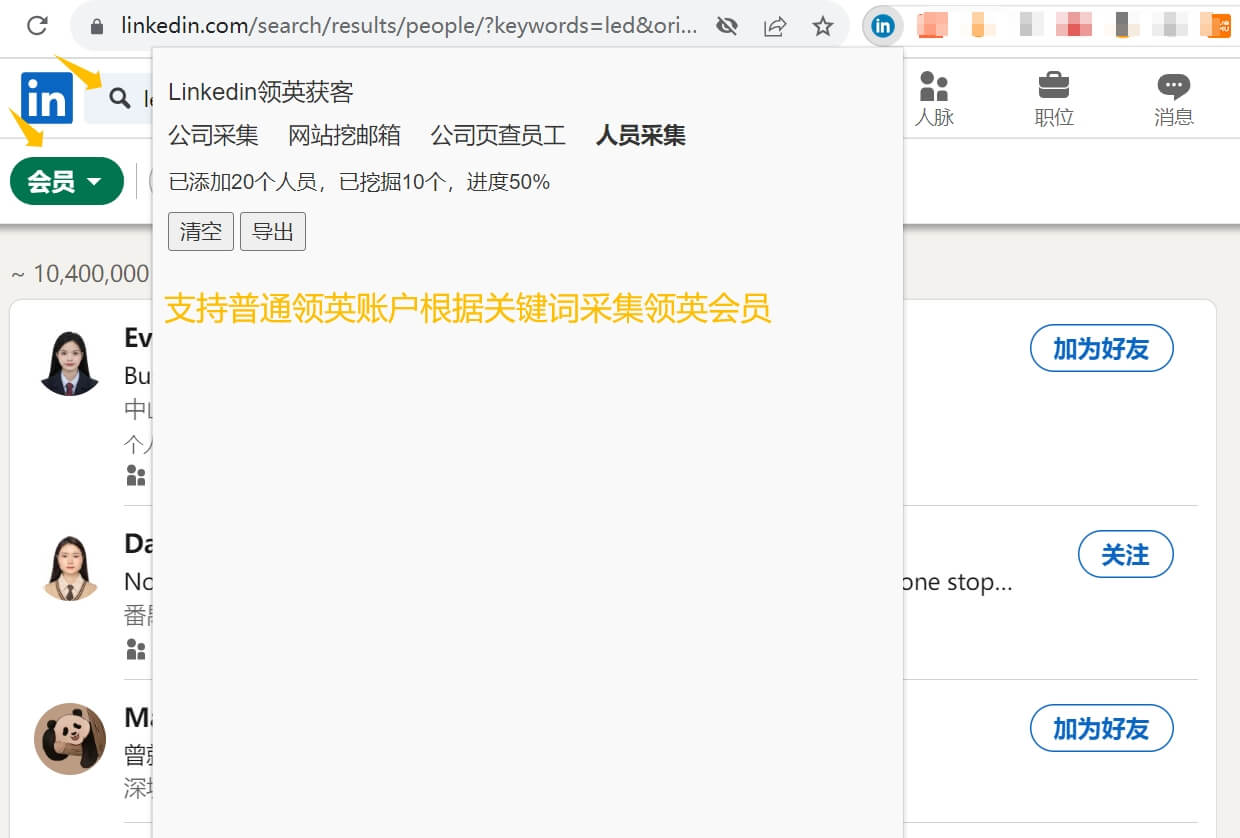Open the LinkedIn extension icon in toolbar
Image resolution: width=1240 pixels, height=838 pixels.
tap(882, 26)
